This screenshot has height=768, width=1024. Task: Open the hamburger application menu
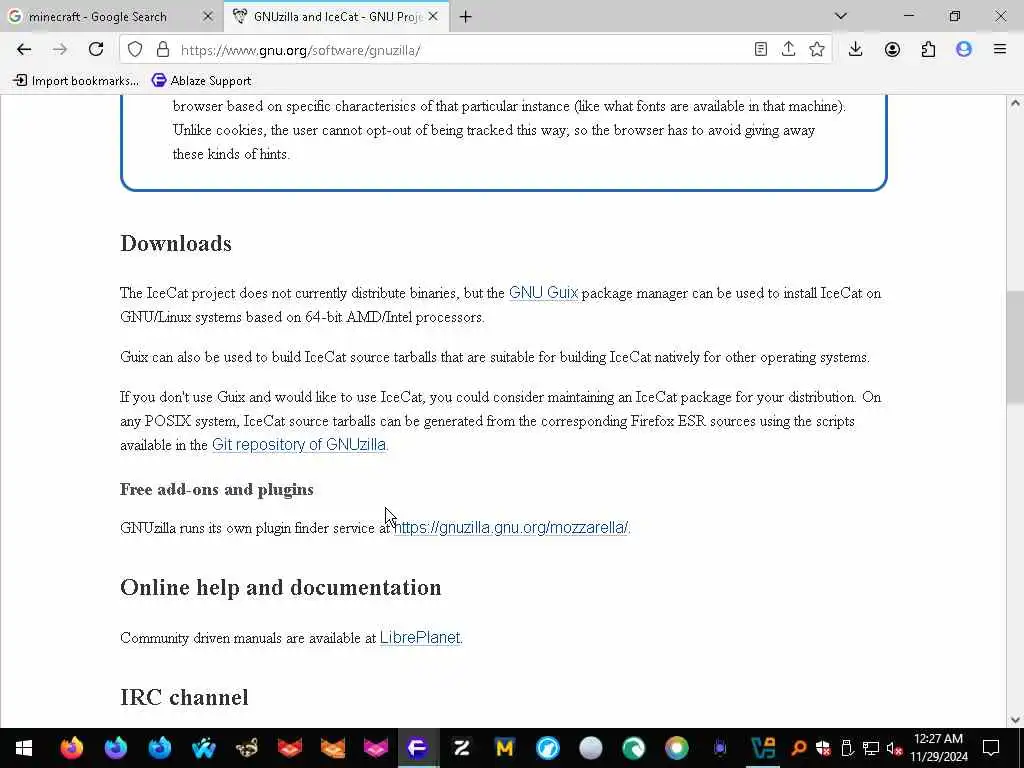click(x=1000, y=50)
